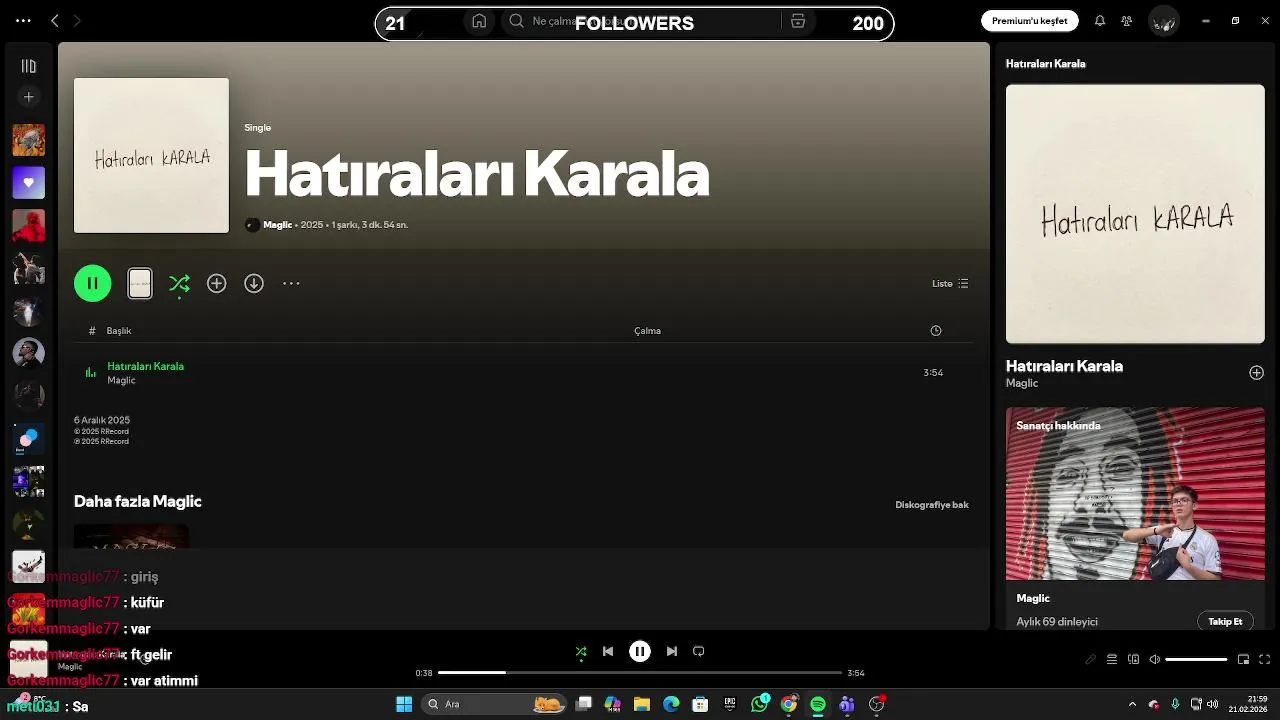Pause playback in bottom player bar
The width and height of the screenshot is (1280, 720).
click(640, 652)
